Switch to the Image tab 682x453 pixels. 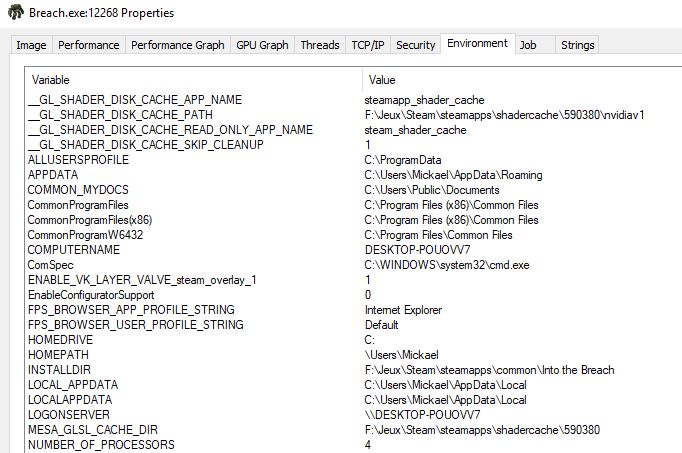[31, 45]
